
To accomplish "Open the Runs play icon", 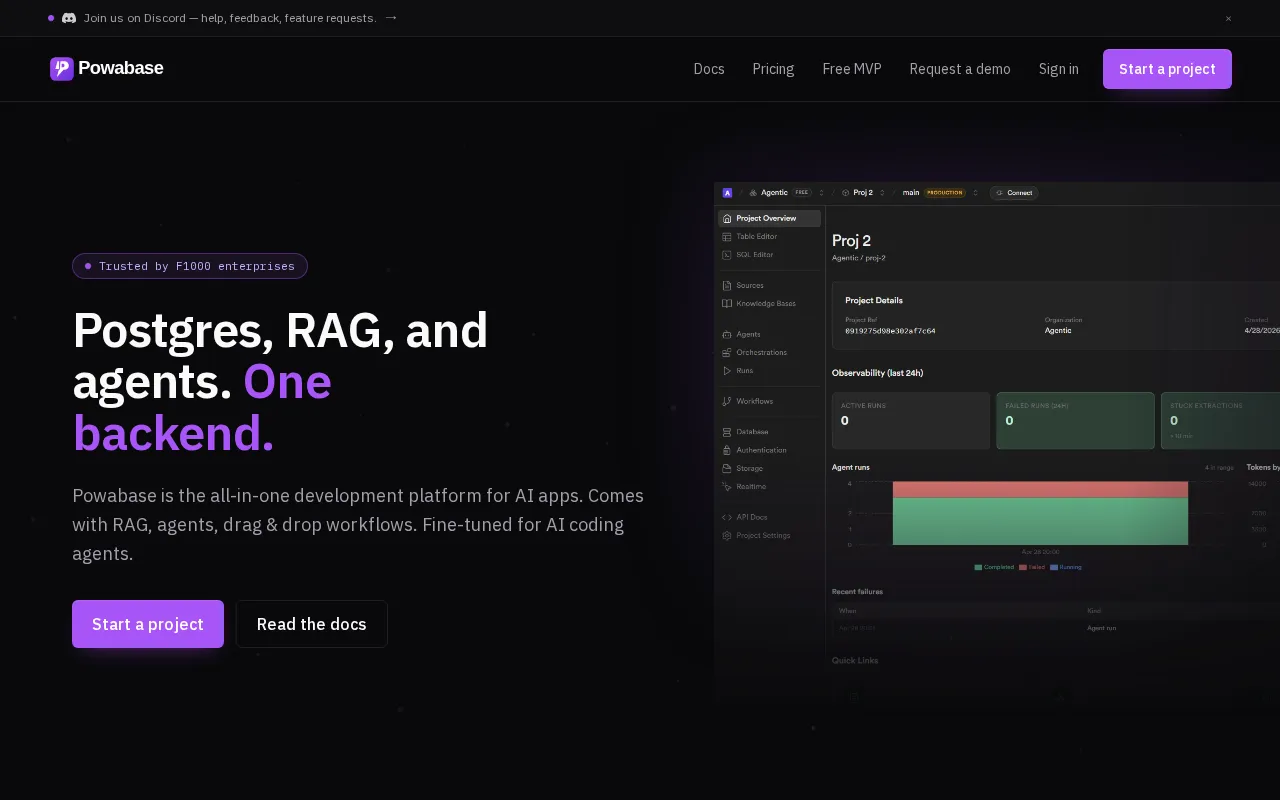I will [727, 370].
